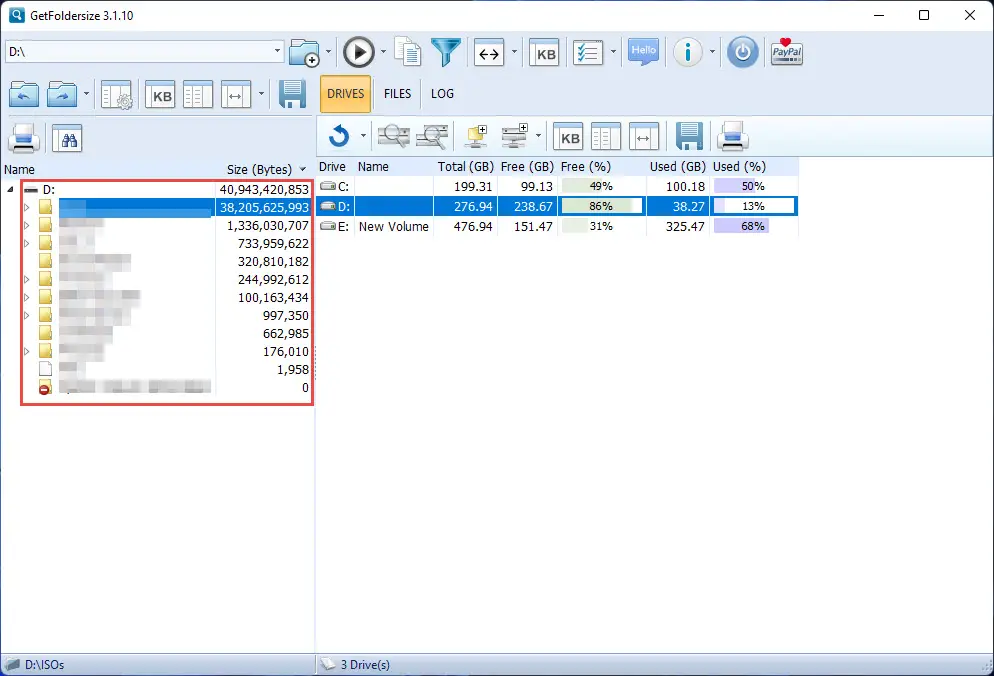The width and height of the screenshot is (994, 676).
Task: Open dropdown beside add-folder icon
Action: click(328, 52)
